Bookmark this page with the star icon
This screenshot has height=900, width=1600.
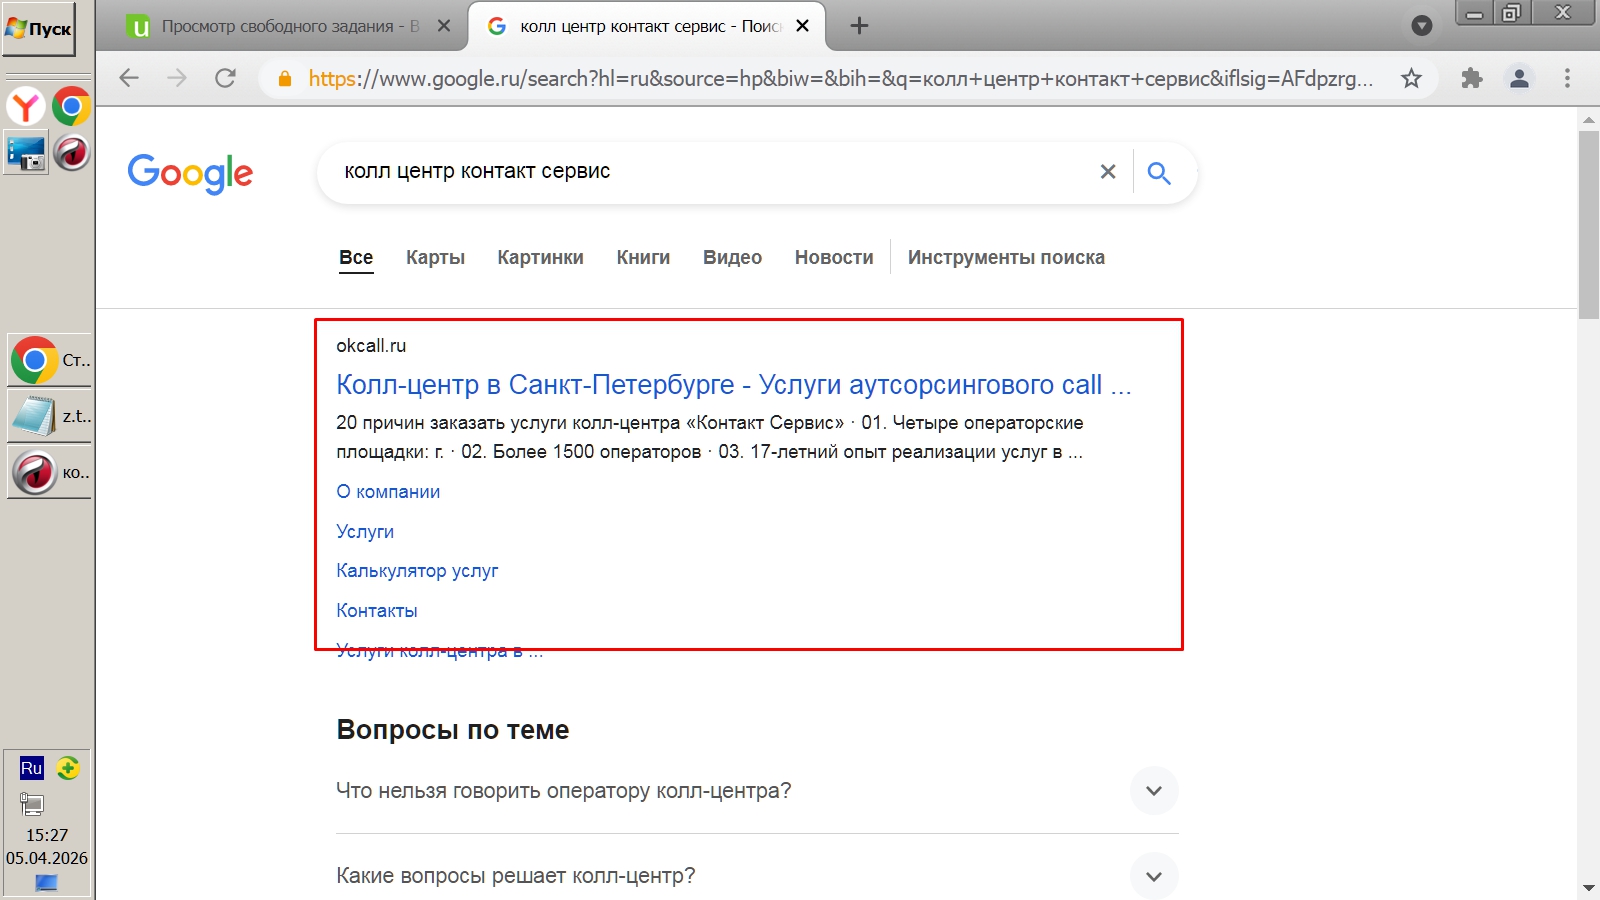[1411, 78]
